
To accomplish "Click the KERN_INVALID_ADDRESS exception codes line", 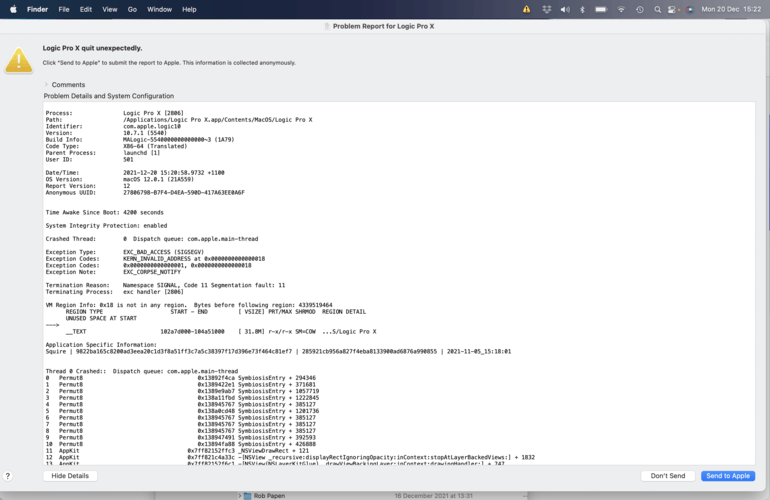I will pyautogui.click(x=155, y=259).
